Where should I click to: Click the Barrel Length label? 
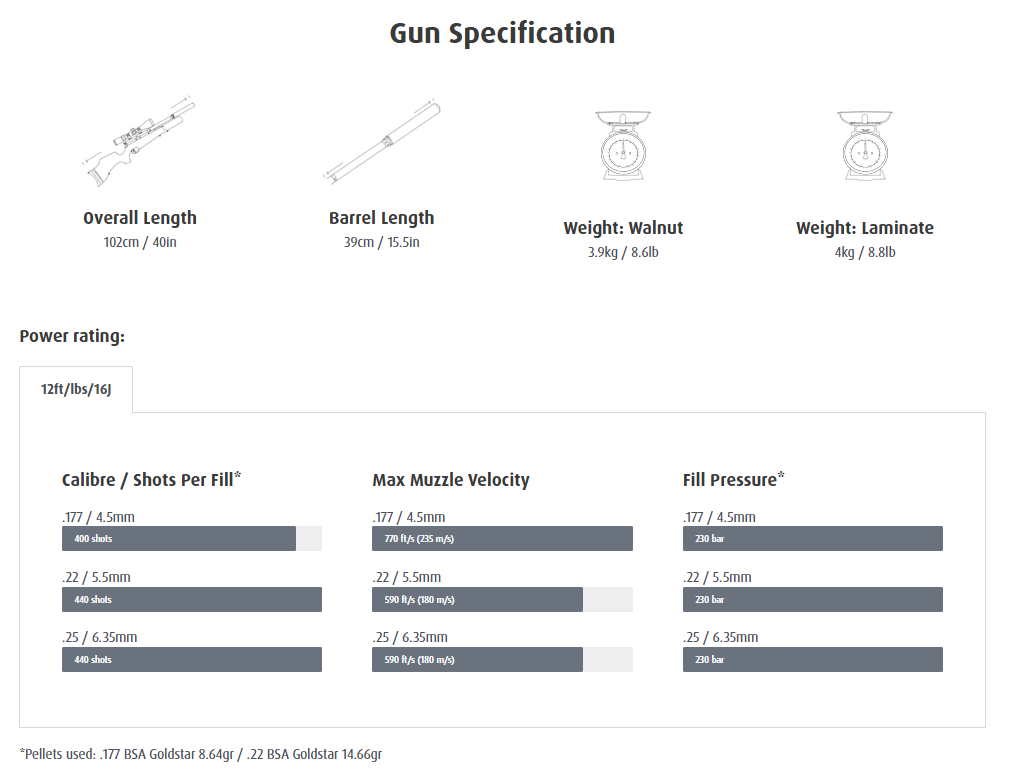tap(382, 218)
